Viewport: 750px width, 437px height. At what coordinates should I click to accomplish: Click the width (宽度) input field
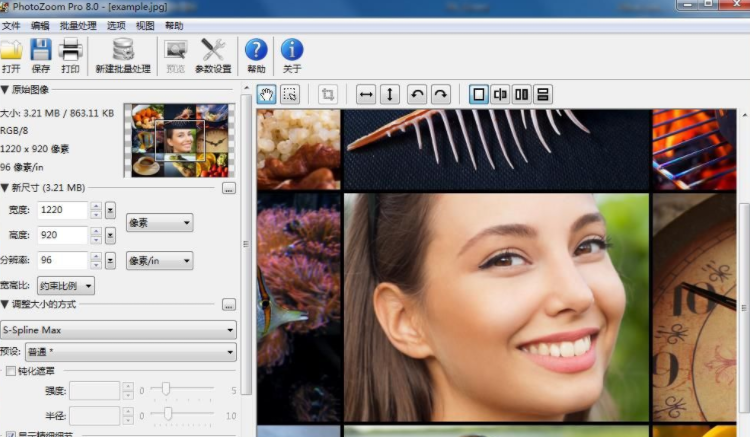(x=63, y=210)
